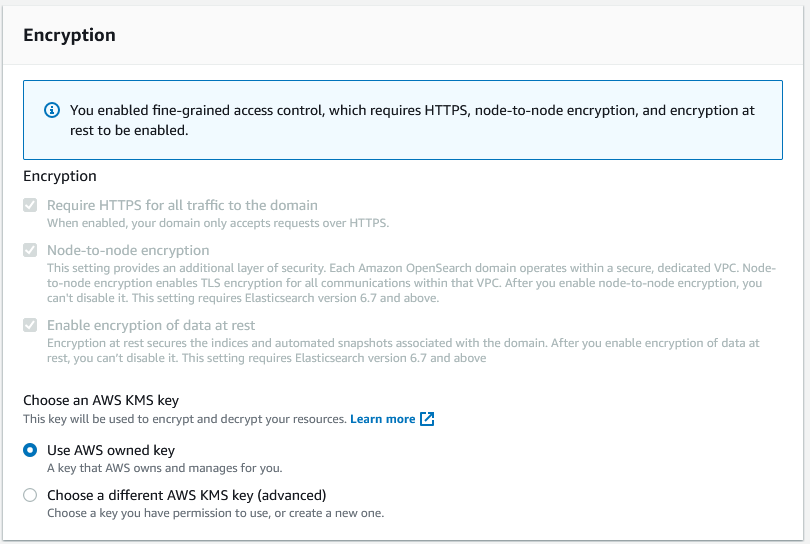Open the Learn more link
Viewport: 810px width, 544px height.
point(382,419)
